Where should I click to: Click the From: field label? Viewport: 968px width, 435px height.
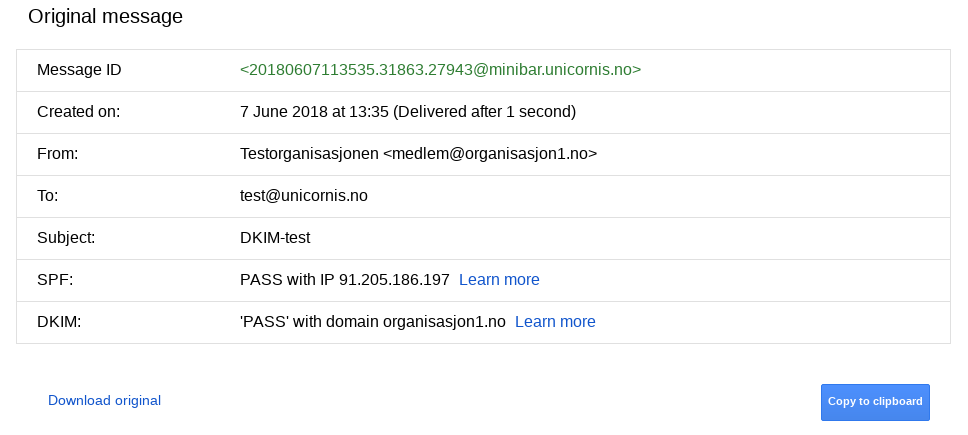(57, 154)
